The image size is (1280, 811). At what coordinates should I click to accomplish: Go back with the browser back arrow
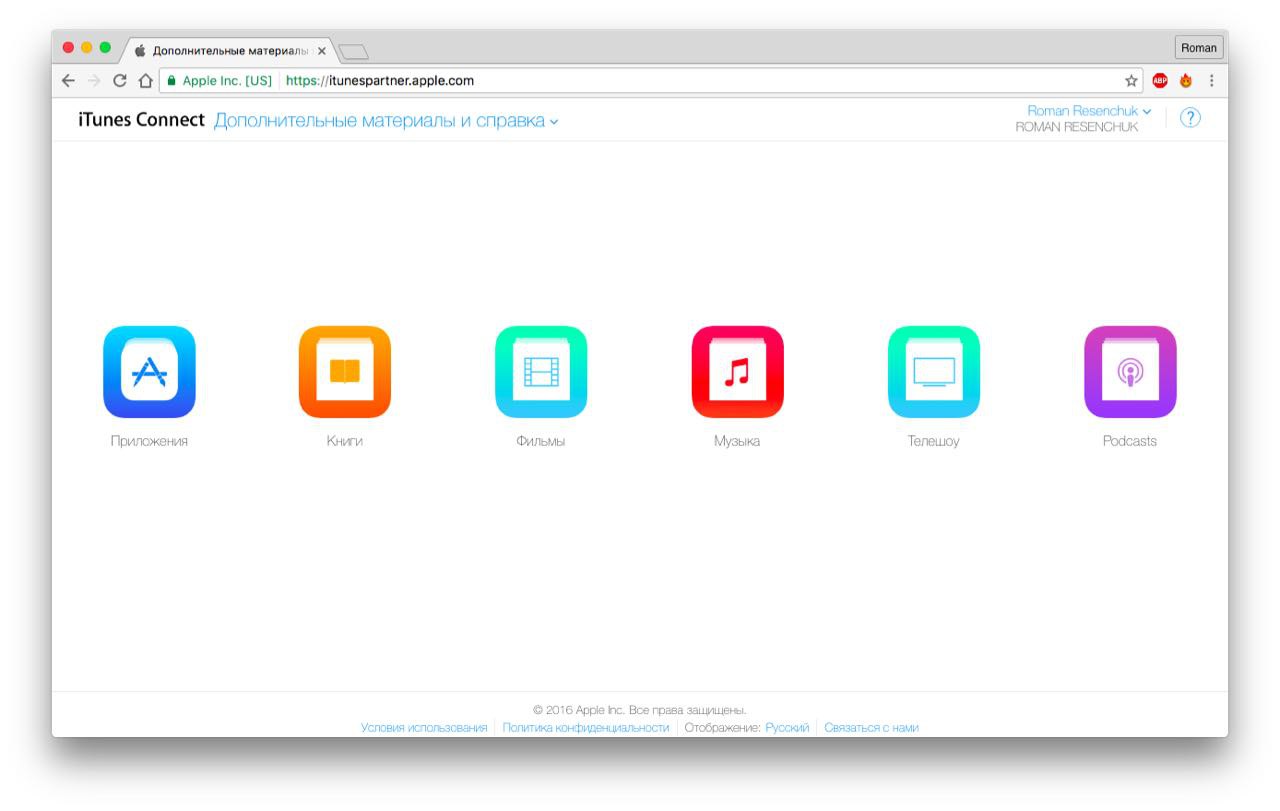click(68, 81)
